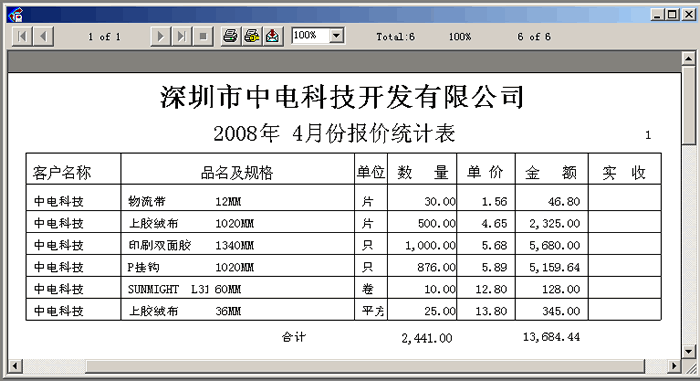Screen dimensions: 700x381
Task: Go to the first page of report
Action: pos(22,36)
